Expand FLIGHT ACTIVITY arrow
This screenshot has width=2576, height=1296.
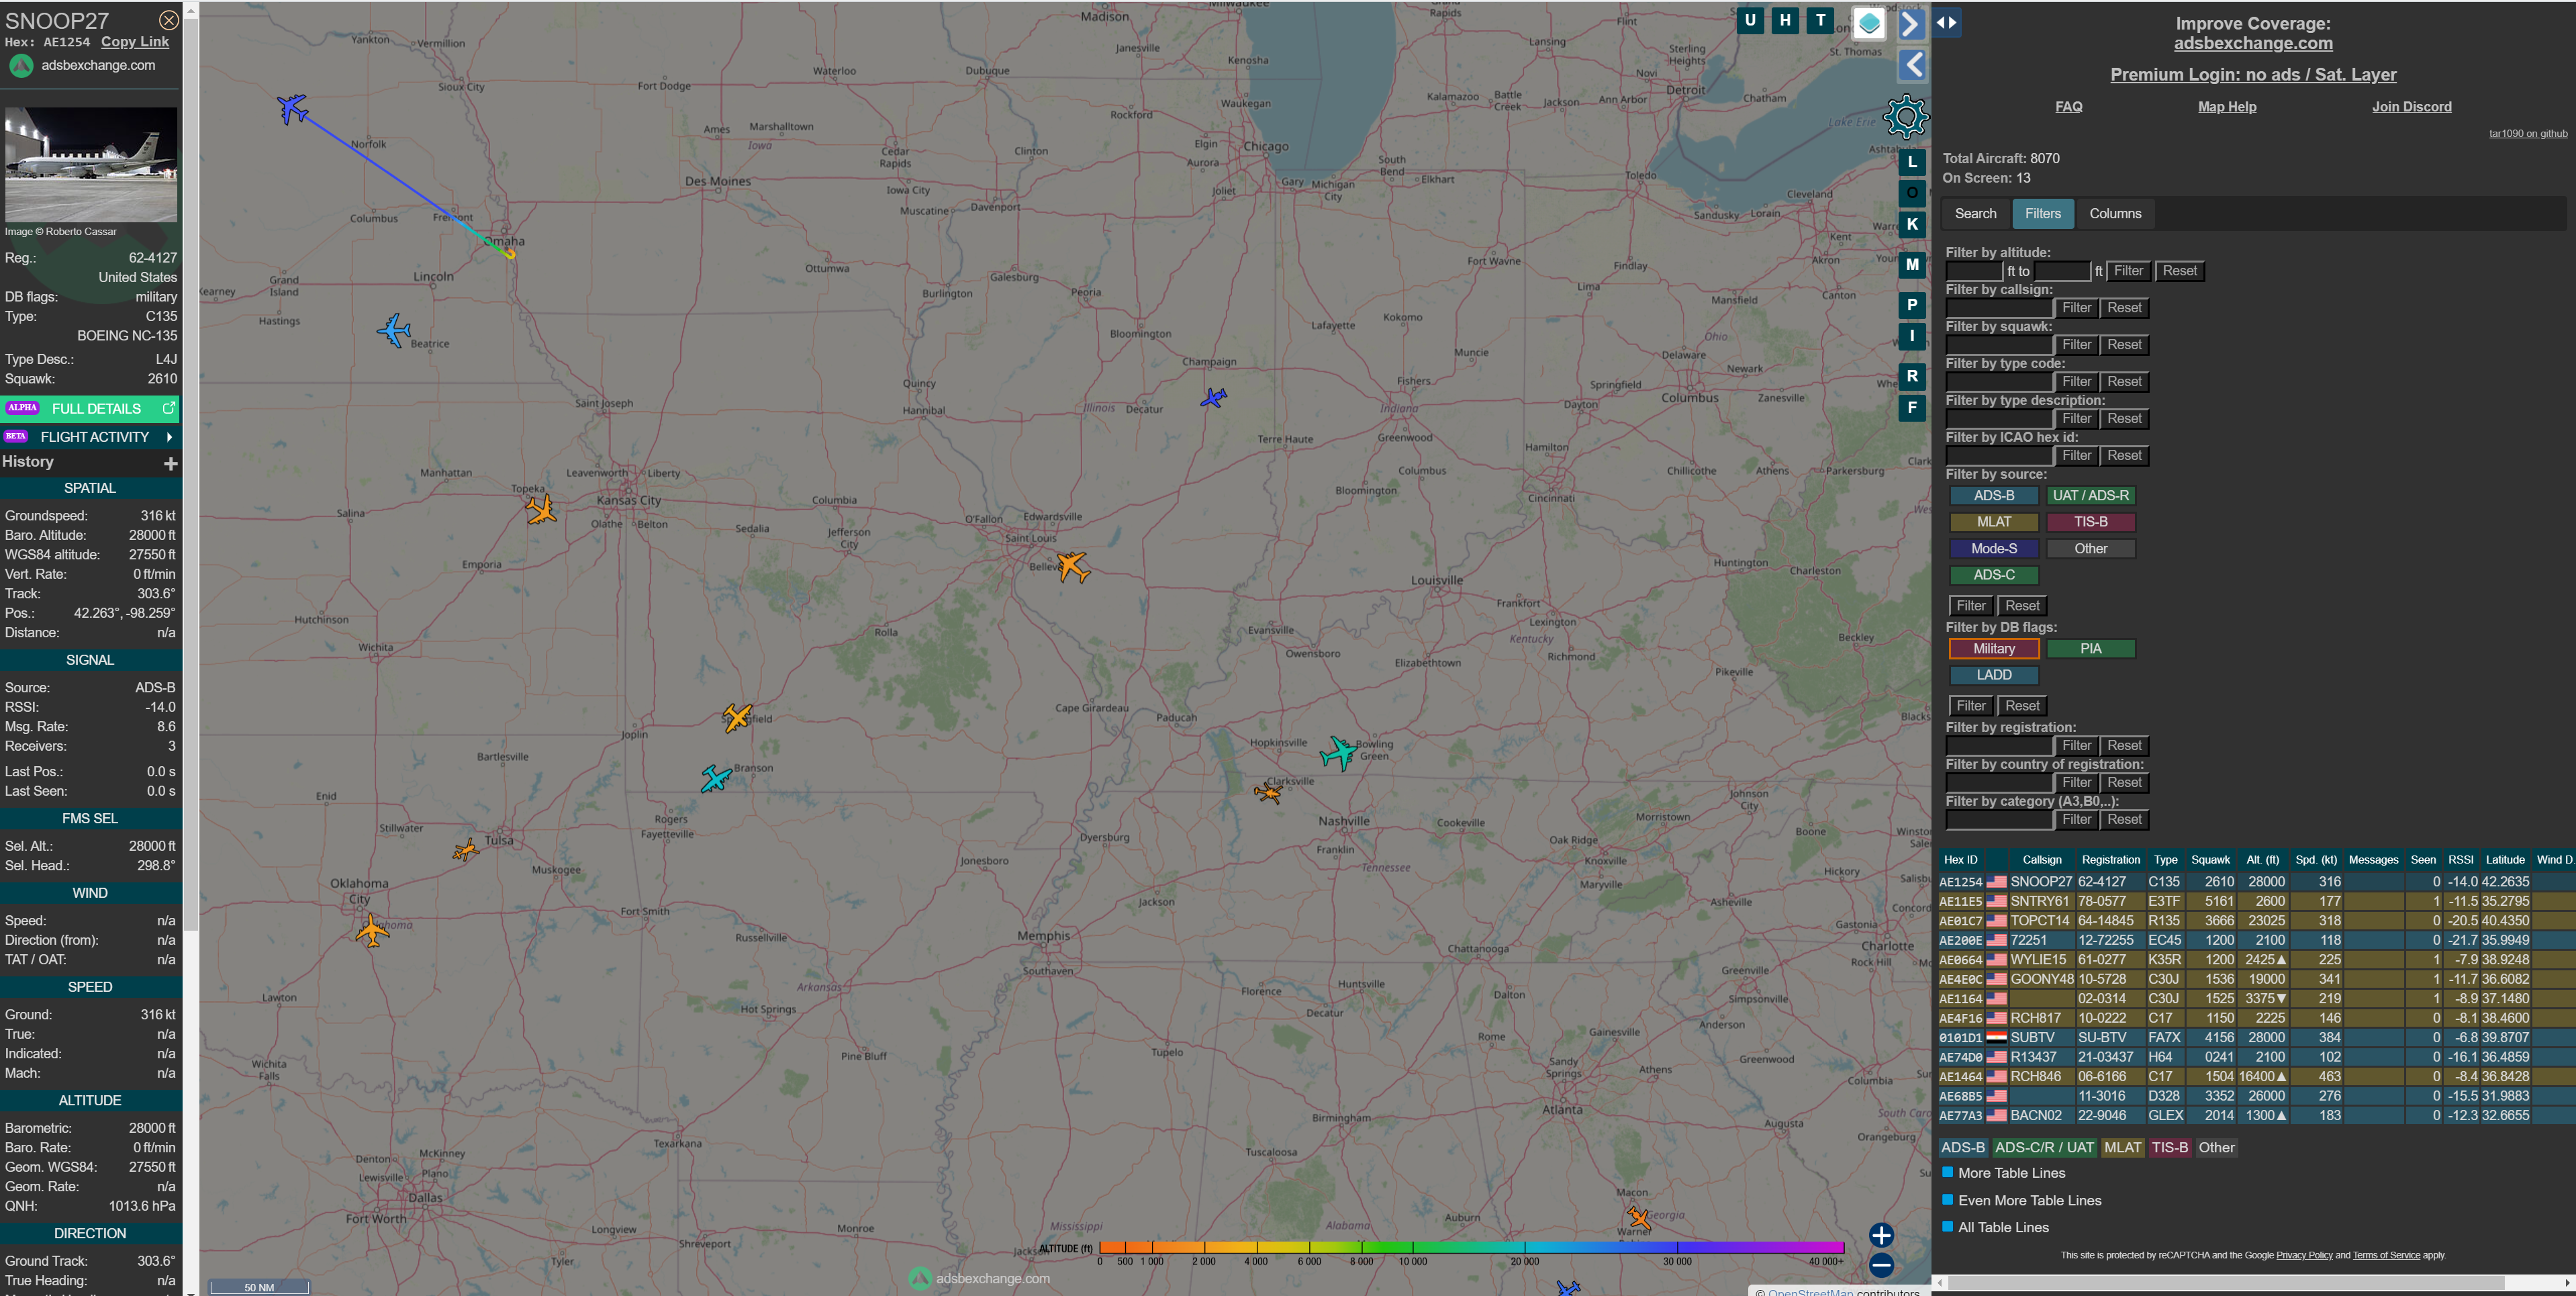coord(169,437)
